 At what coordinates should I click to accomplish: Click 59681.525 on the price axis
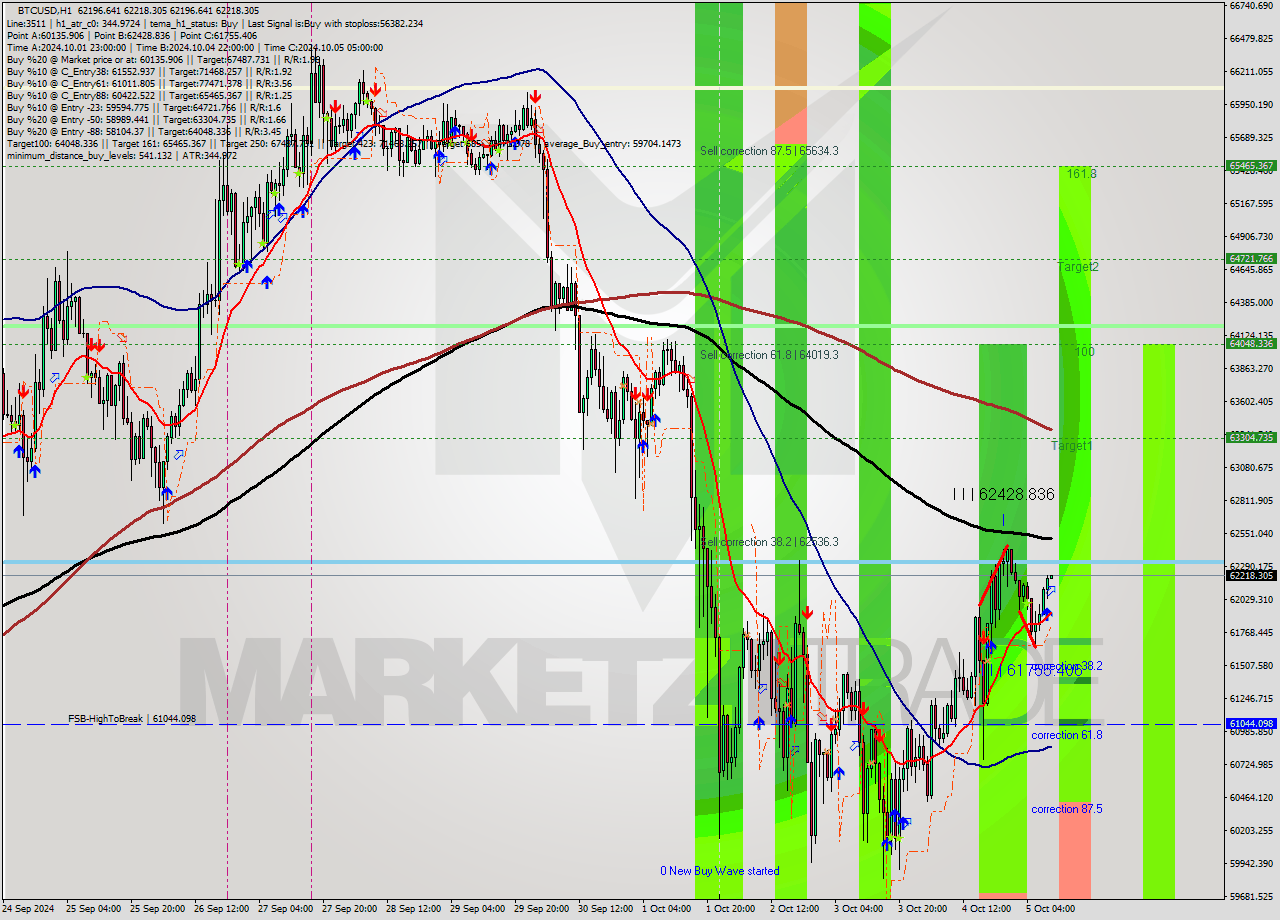tap(1250, 896)
